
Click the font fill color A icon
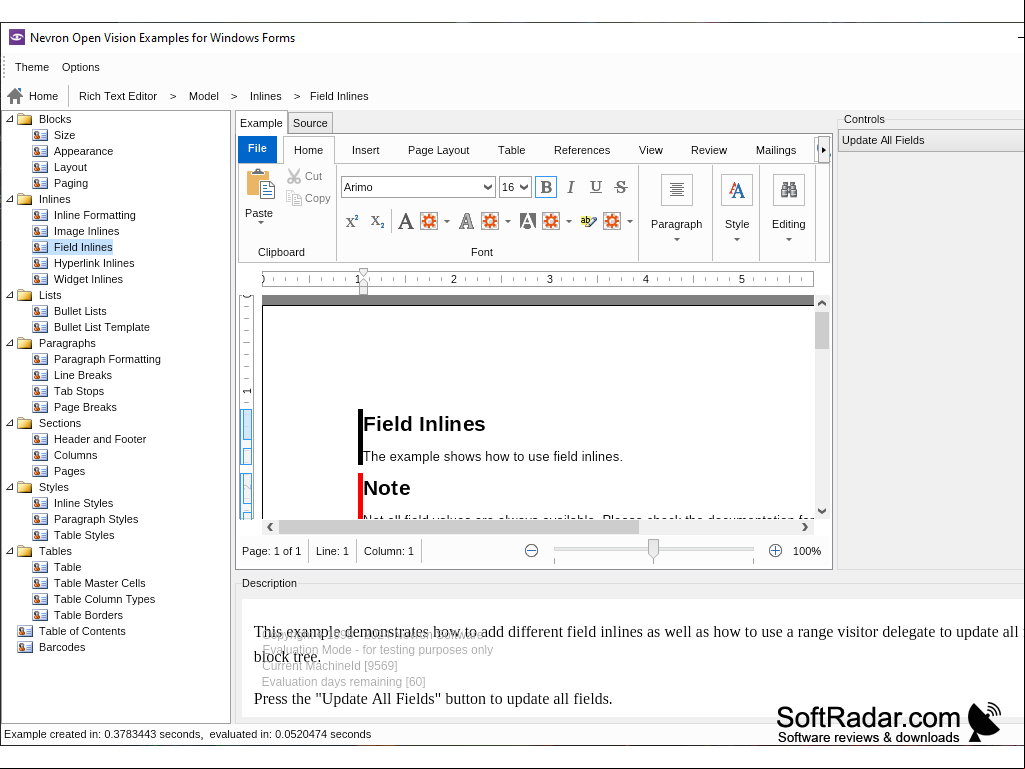point(405,222)
